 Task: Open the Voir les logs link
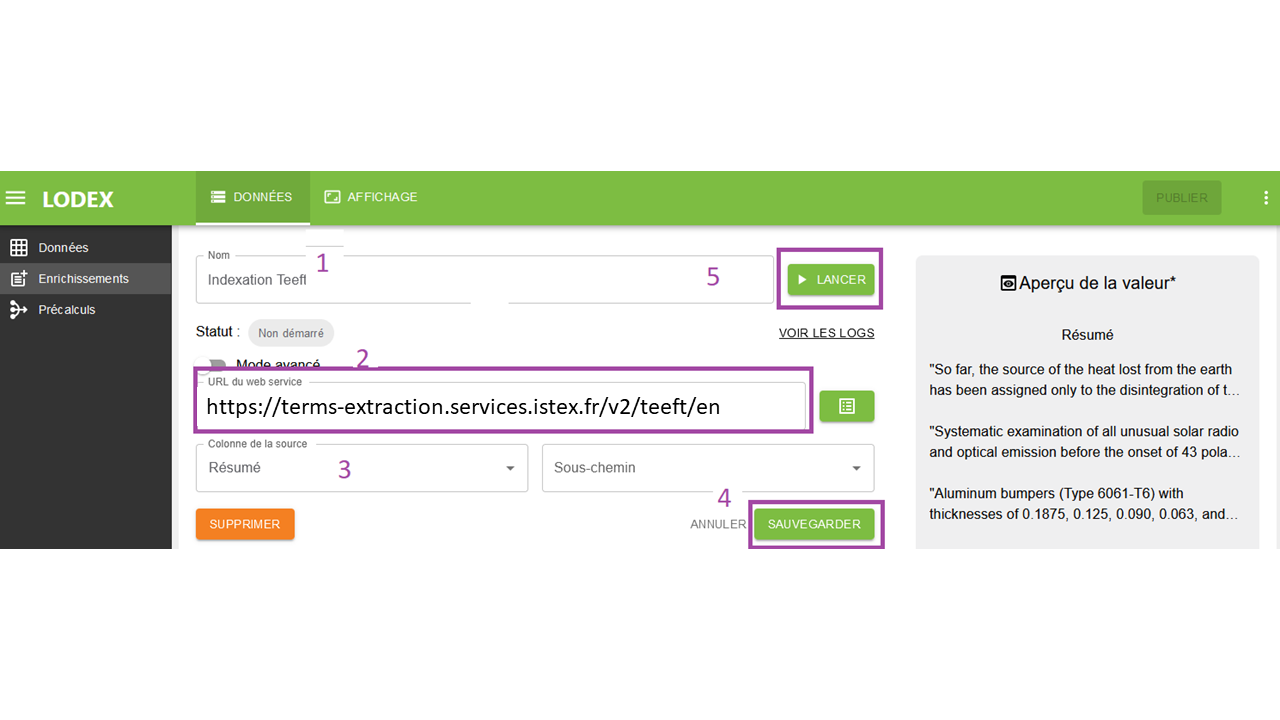click(826, 333)
